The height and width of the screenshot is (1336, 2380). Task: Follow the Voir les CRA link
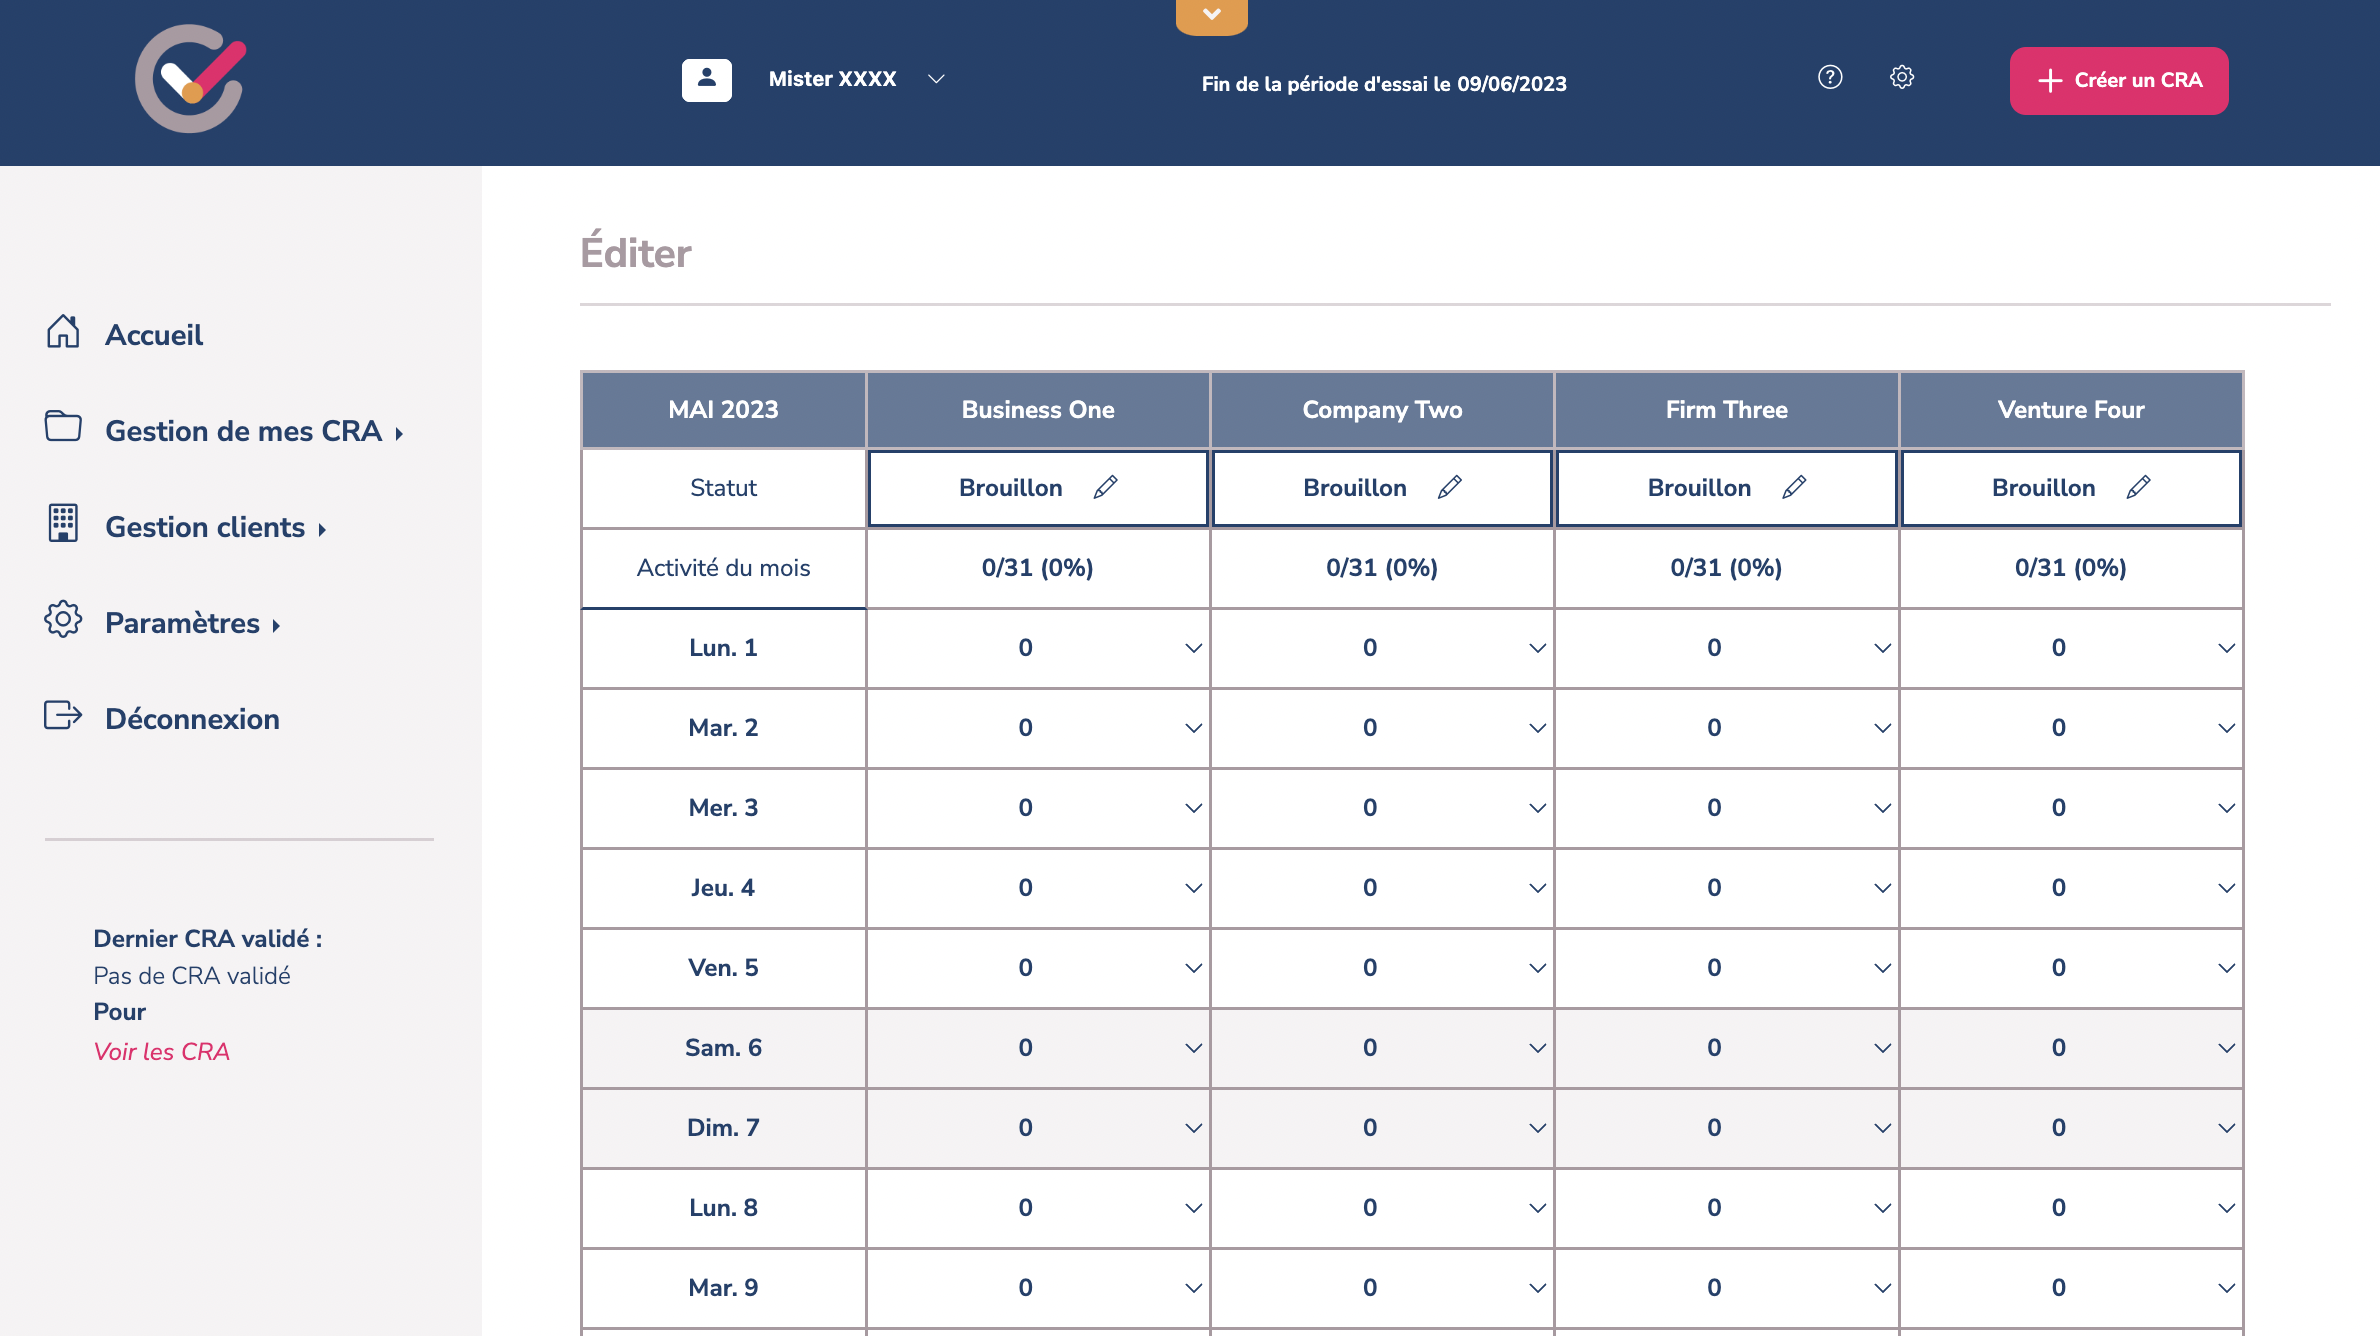point(161,1051)
